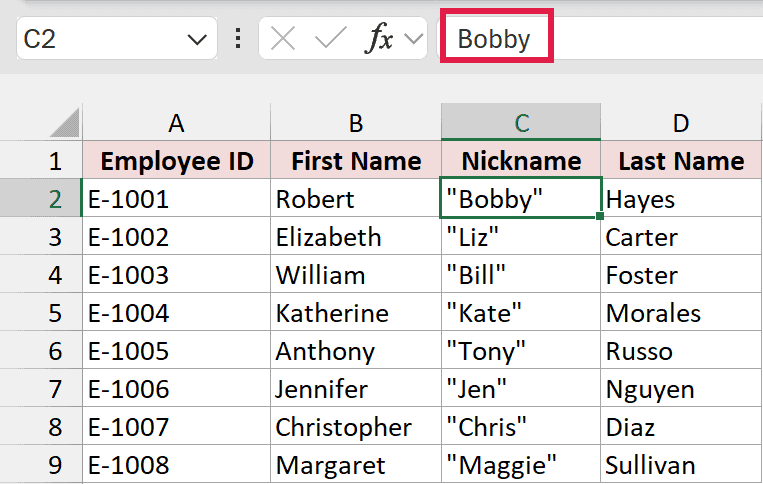This screenshot has height=484, width=763.
Task: Select the nickname cell "Jen"
Action: pos(521,388)
